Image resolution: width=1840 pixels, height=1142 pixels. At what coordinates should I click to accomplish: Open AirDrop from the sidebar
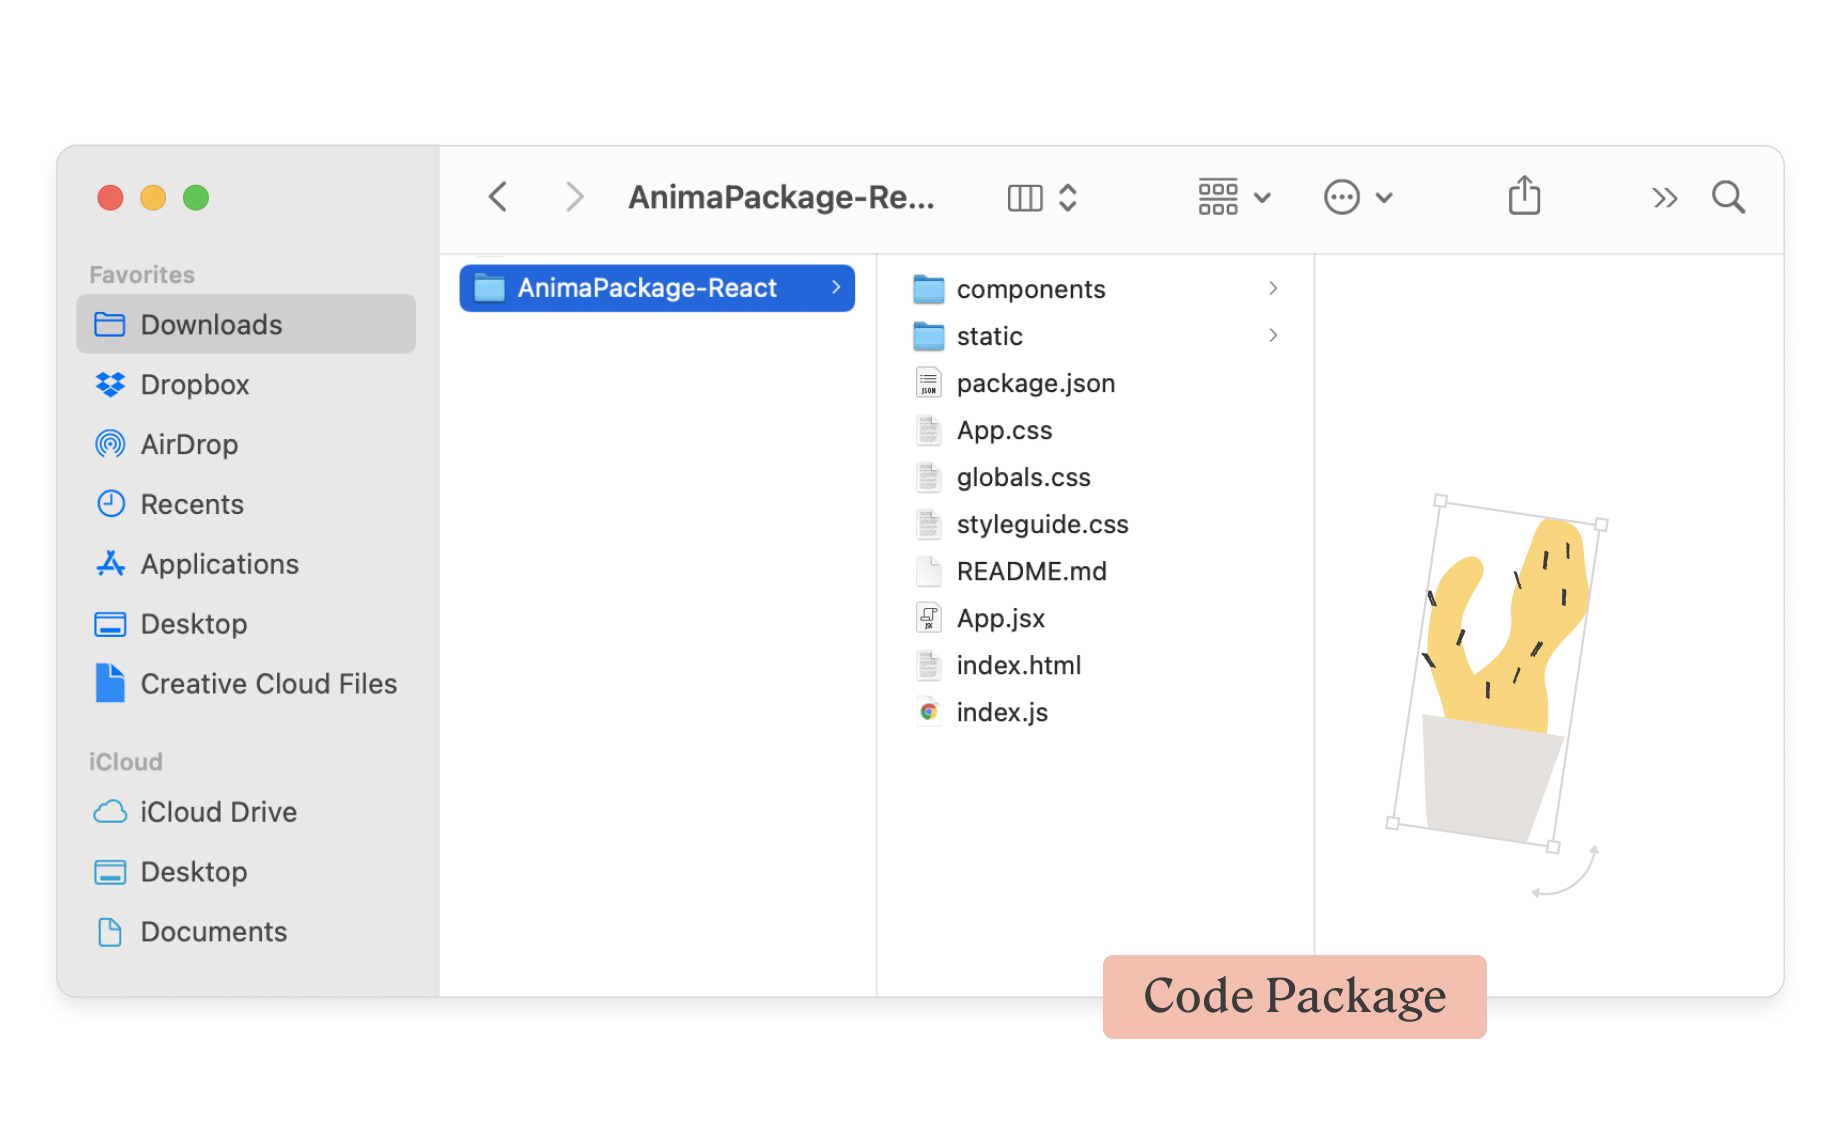189,445
